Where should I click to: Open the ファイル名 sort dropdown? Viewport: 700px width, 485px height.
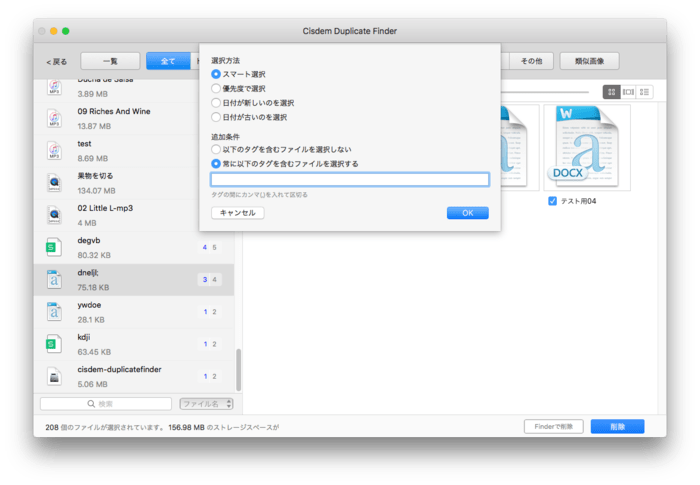206,404
